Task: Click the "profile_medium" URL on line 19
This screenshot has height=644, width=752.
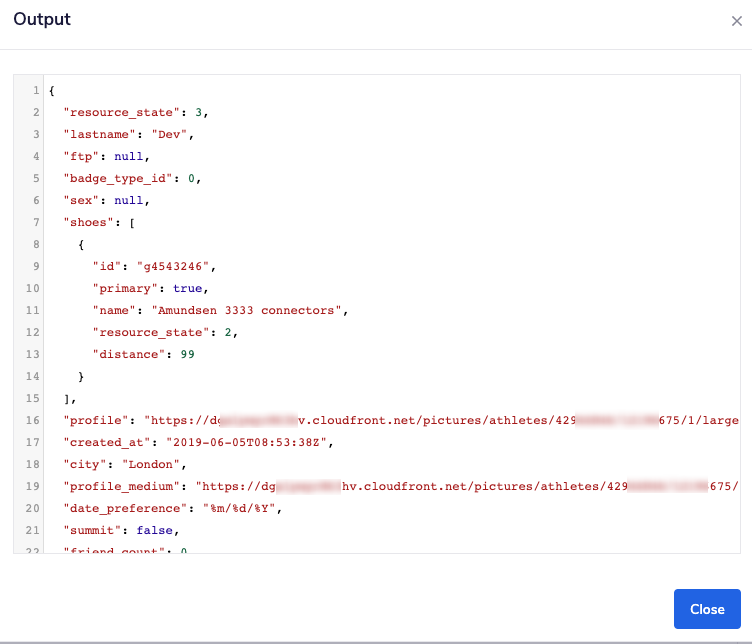Action: pos(465,486)
